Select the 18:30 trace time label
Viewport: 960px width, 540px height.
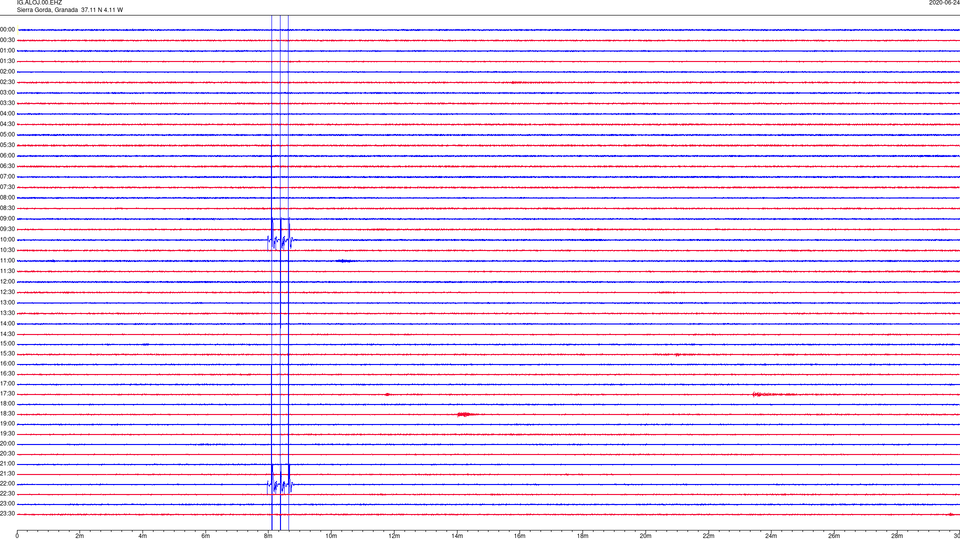[8, 414]
